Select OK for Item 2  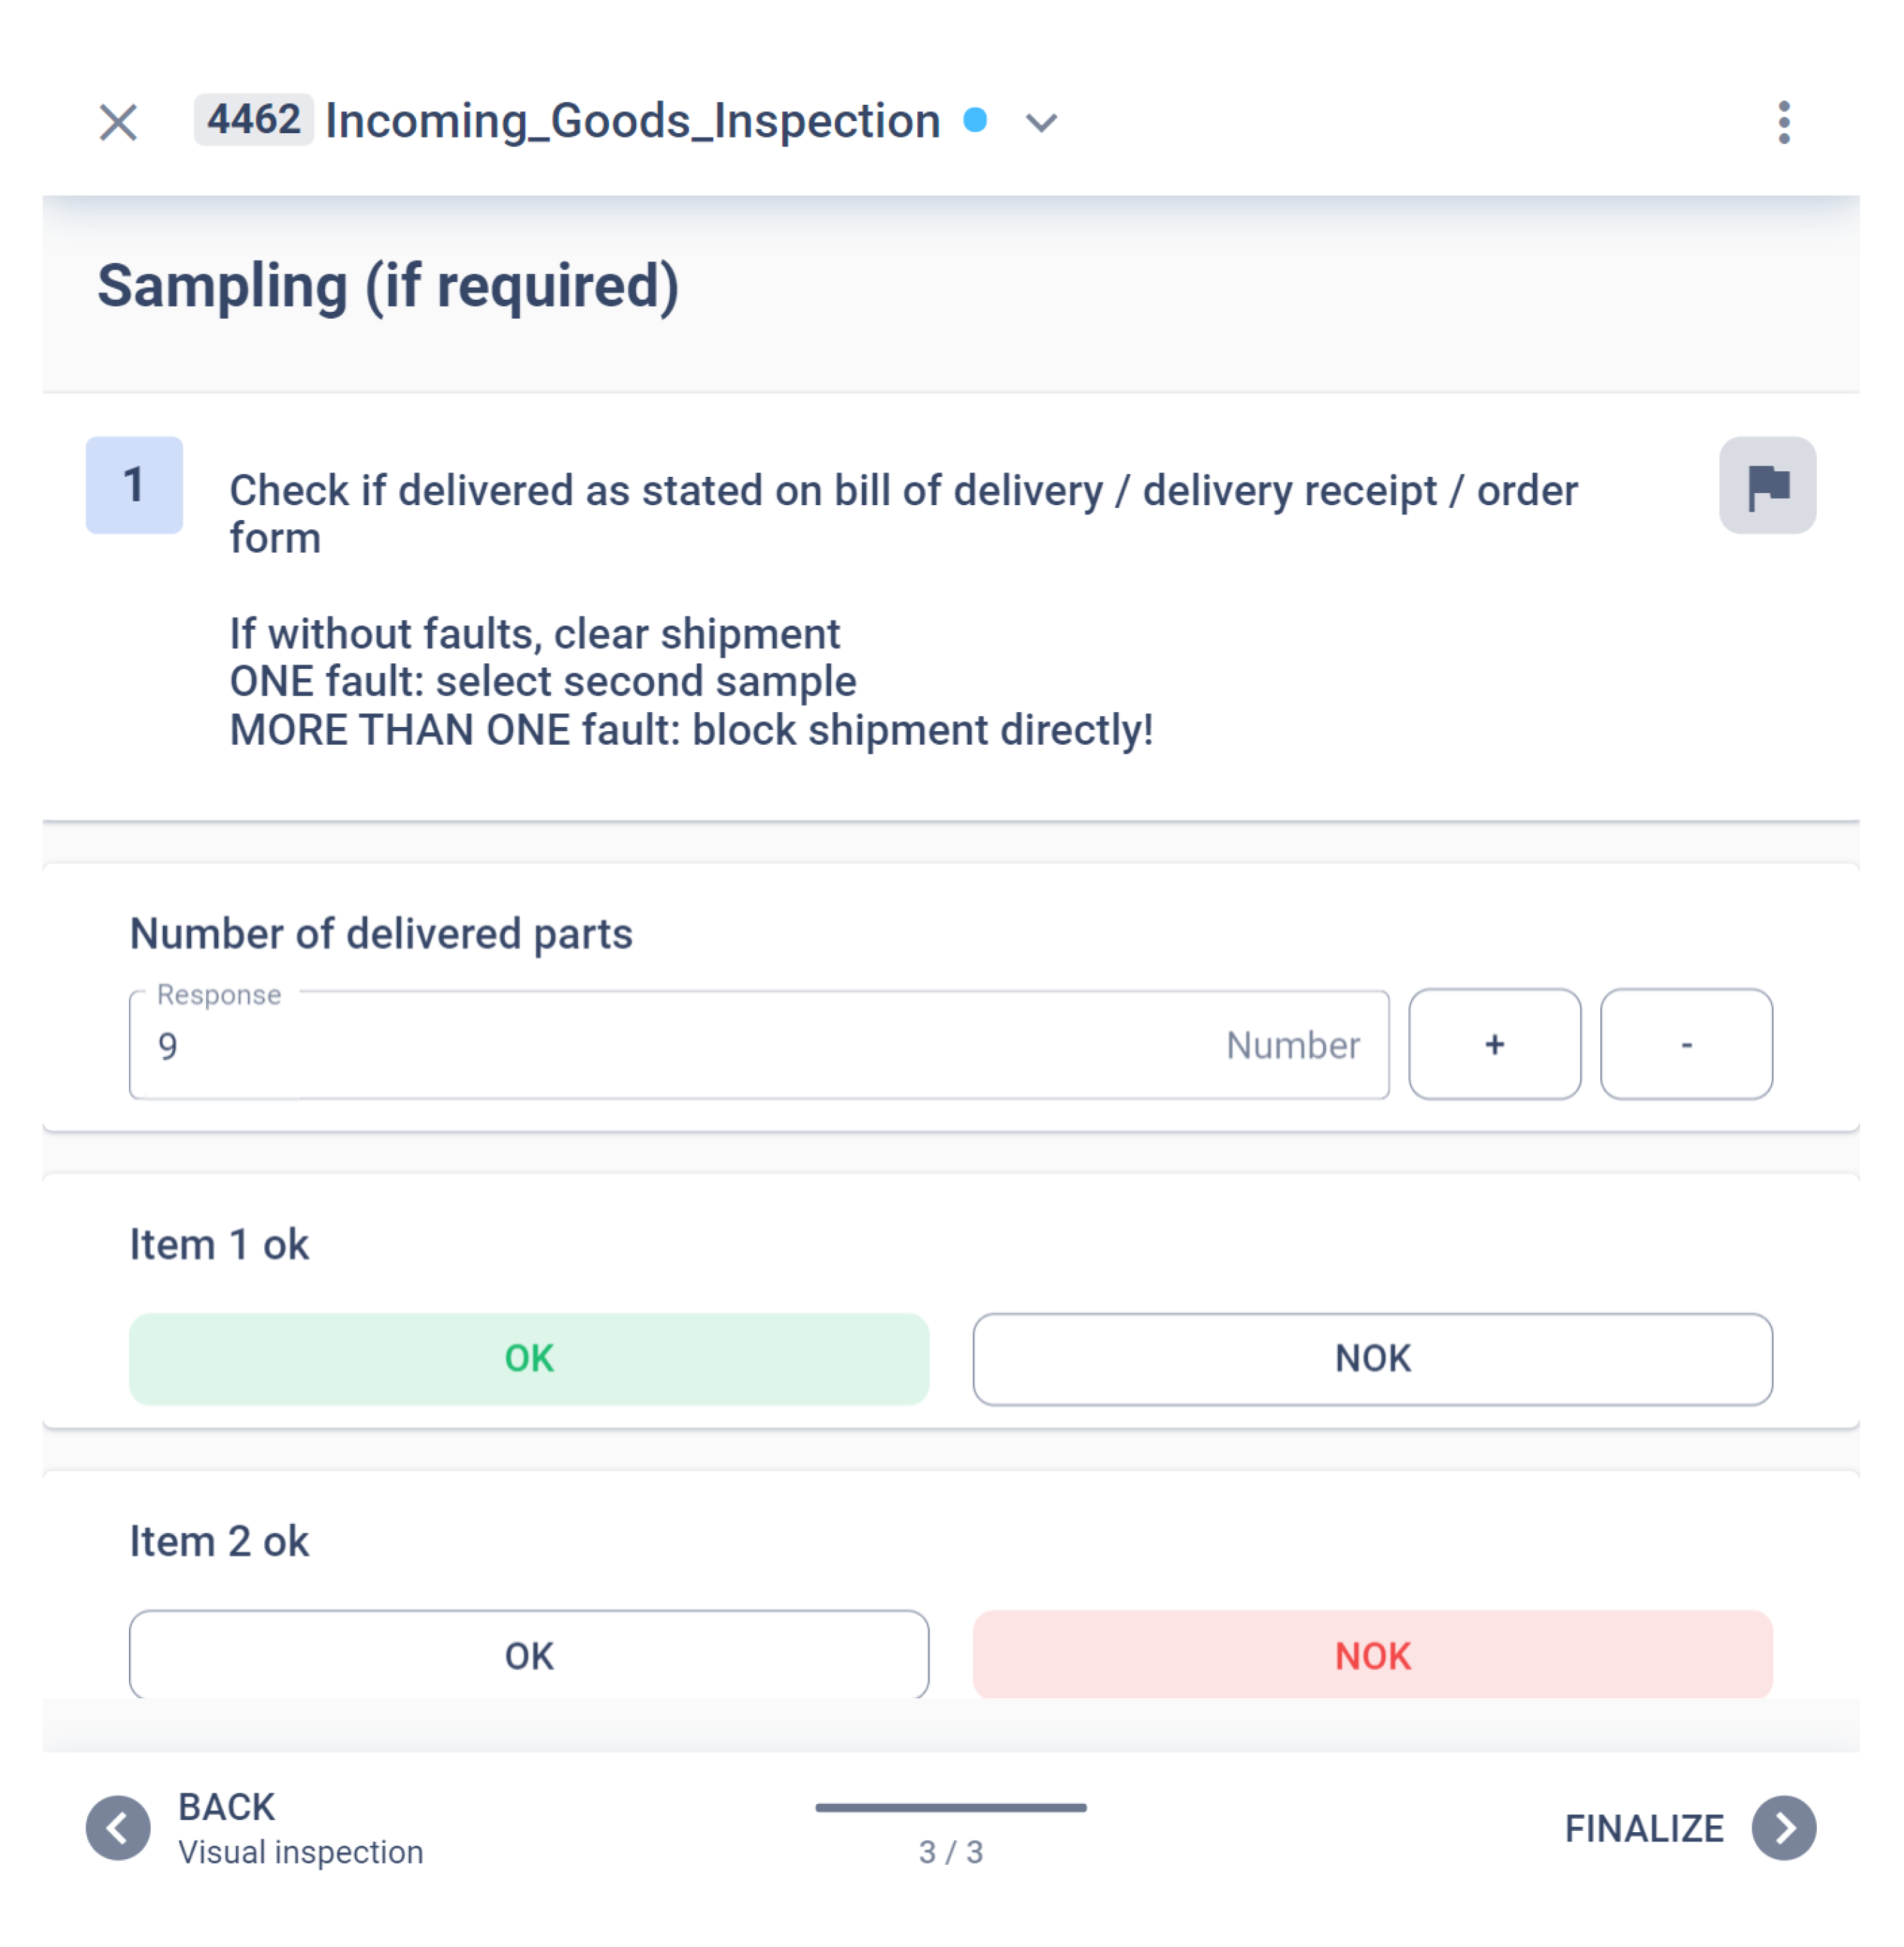tap(529, 1655)
